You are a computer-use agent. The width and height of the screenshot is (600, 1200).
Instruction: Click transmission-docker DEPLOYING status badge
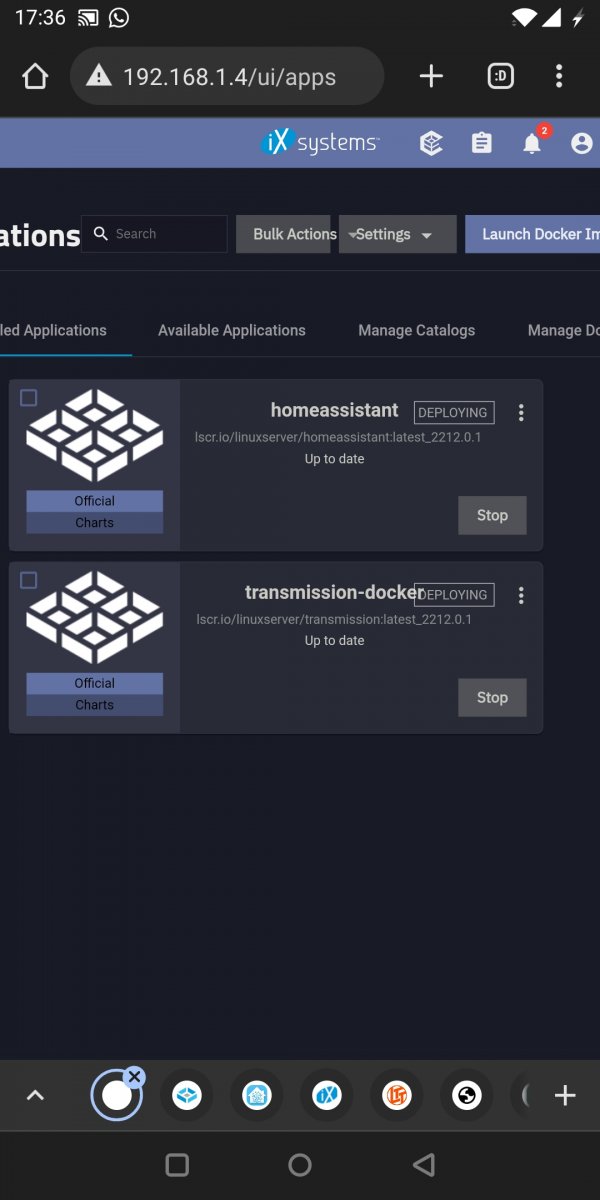click(456, 594)
